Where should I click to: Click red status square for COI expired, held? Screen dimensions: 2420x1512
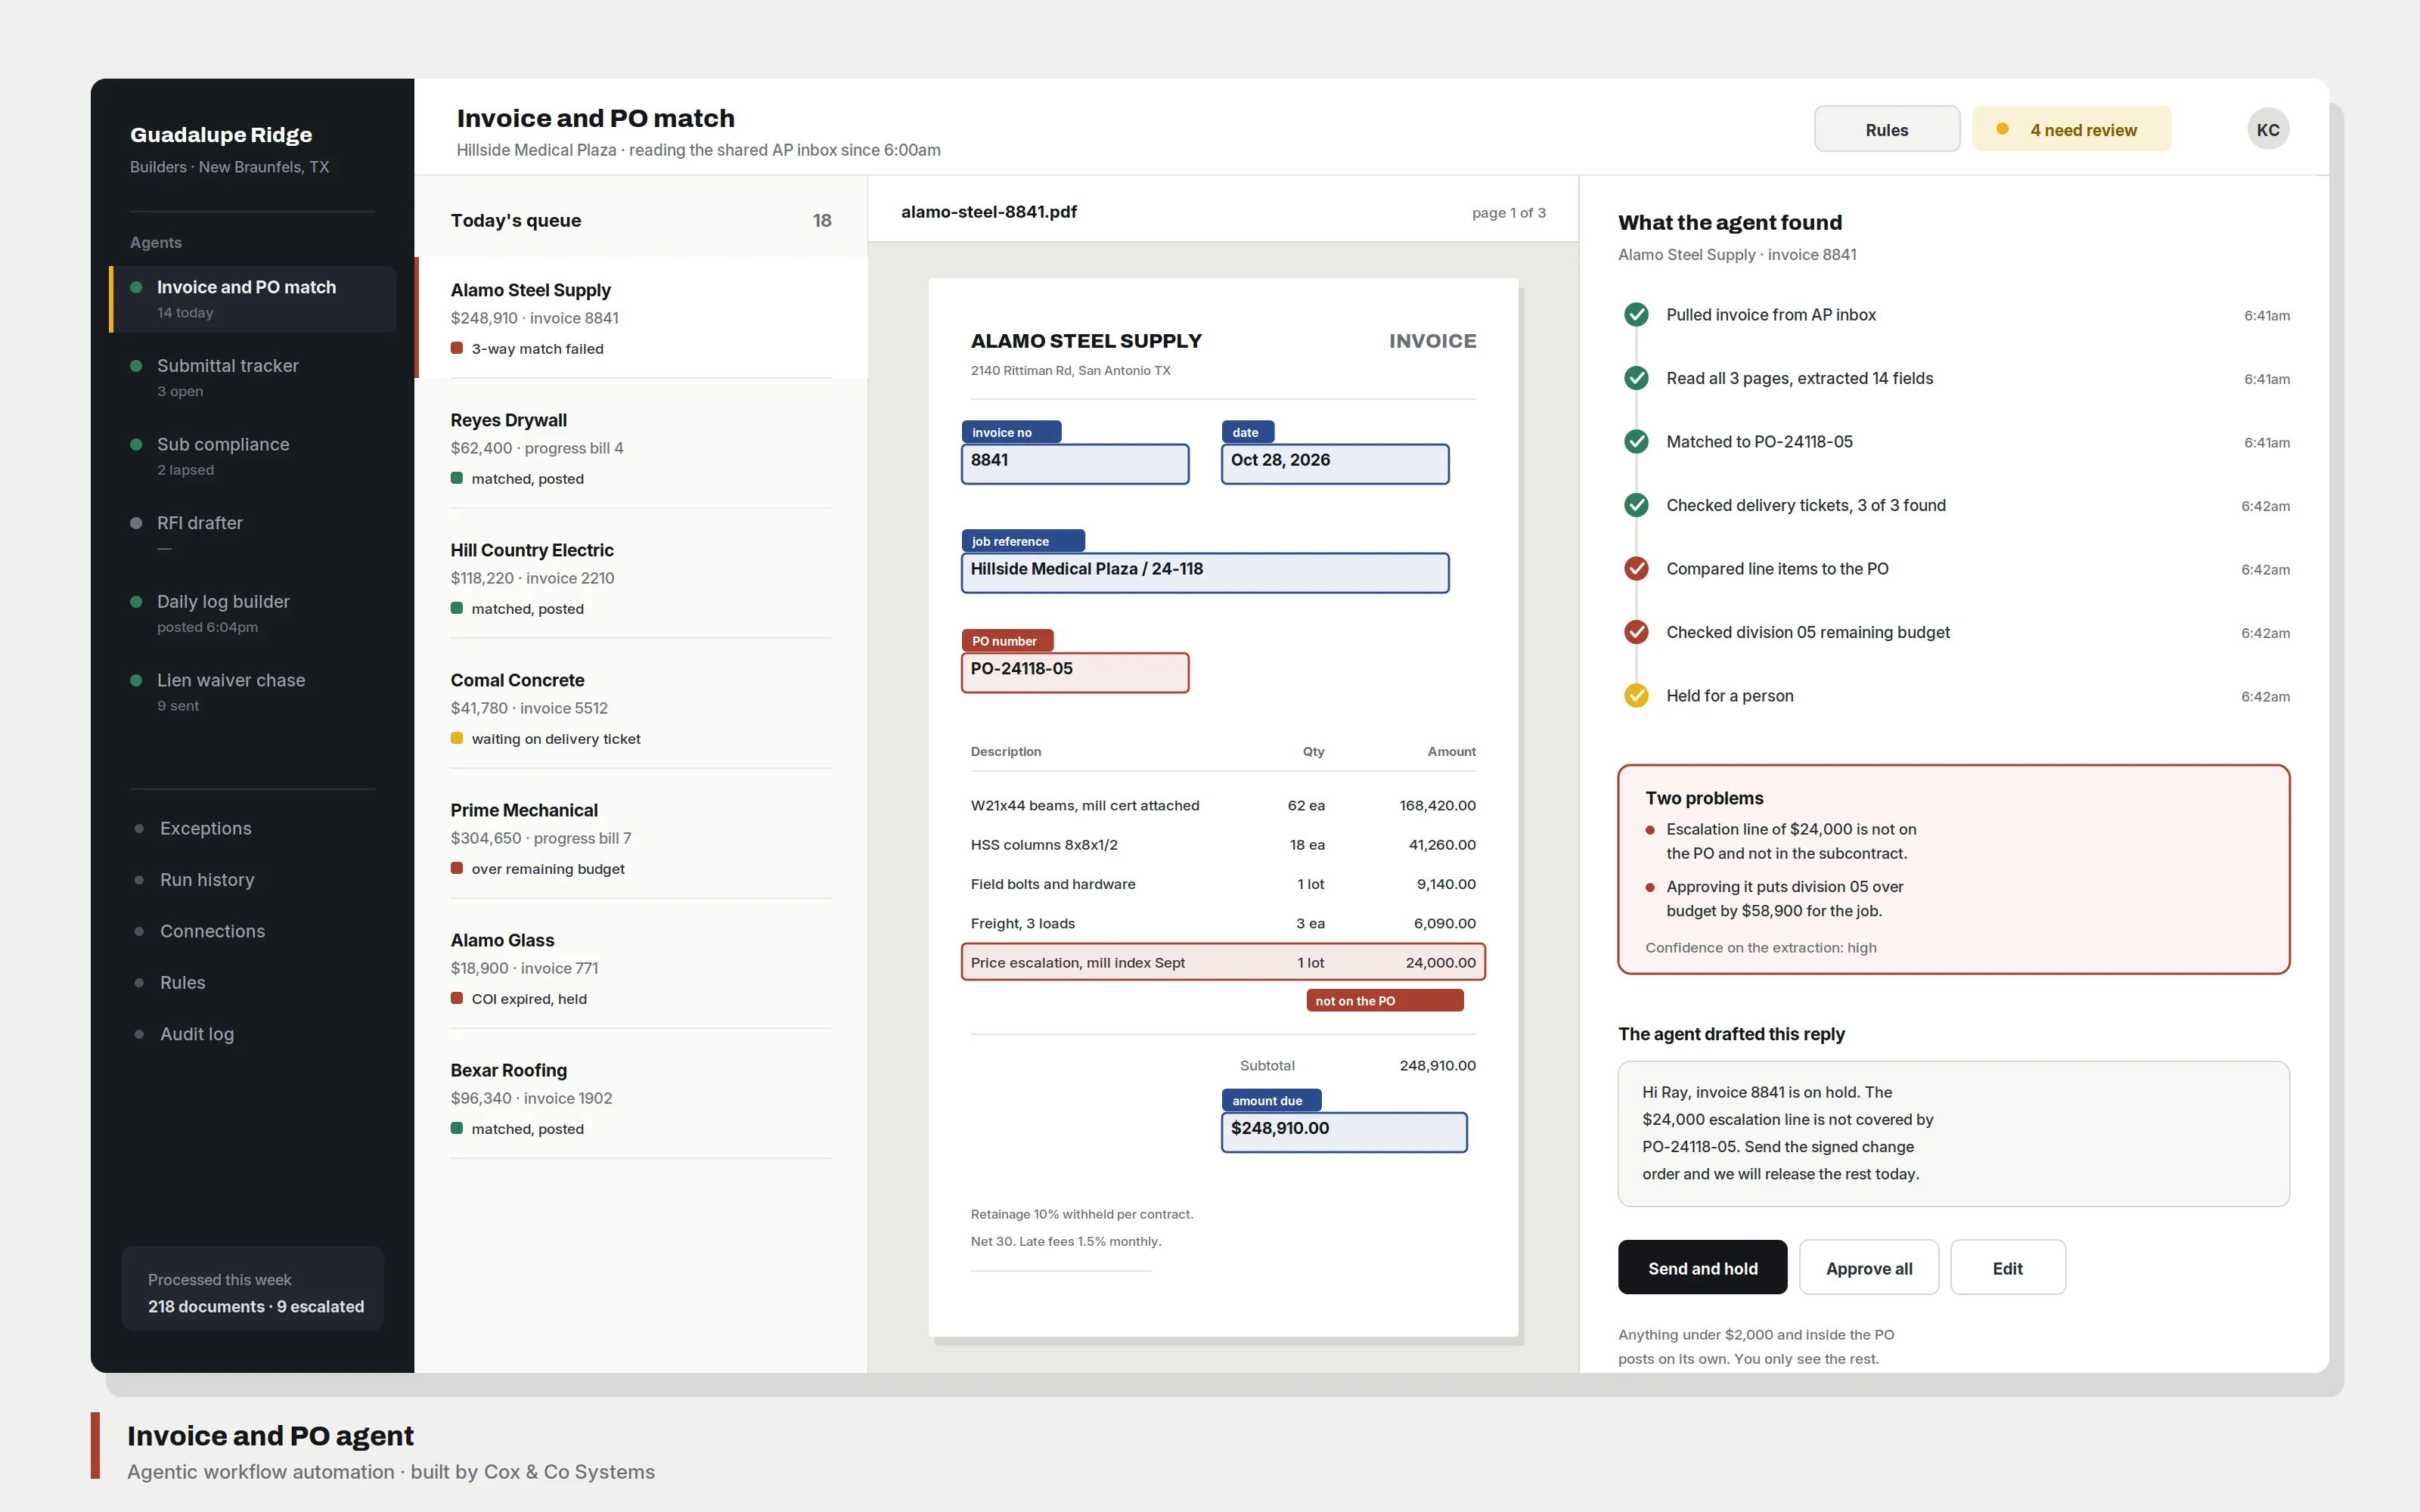point(457,999)
